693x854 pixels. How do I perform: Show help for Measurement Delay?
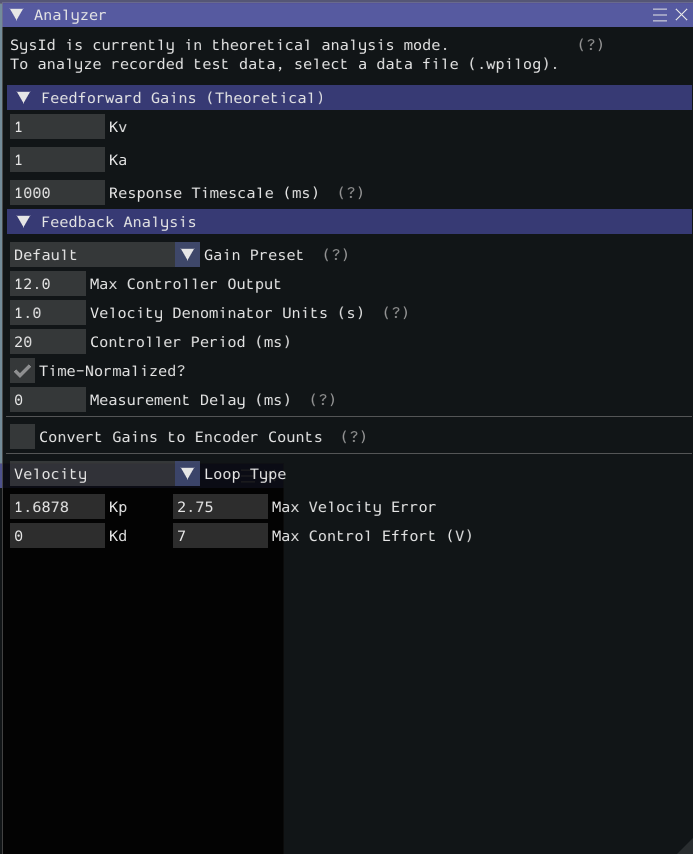point(323,400)
